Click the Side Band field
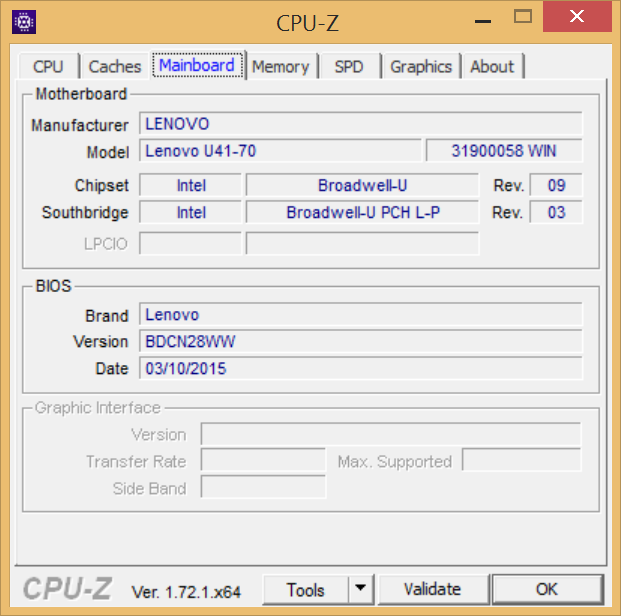621x616 pixels. point(263,487)
